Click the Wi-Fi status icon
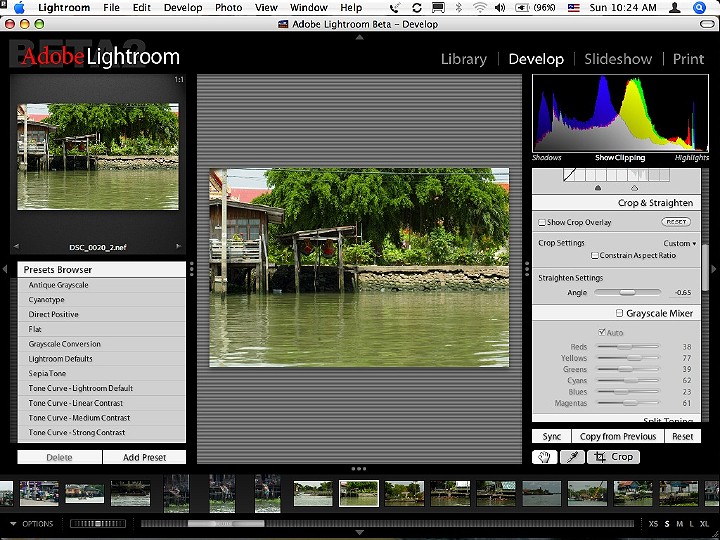The image size is (720, 540). click(480, 7)
